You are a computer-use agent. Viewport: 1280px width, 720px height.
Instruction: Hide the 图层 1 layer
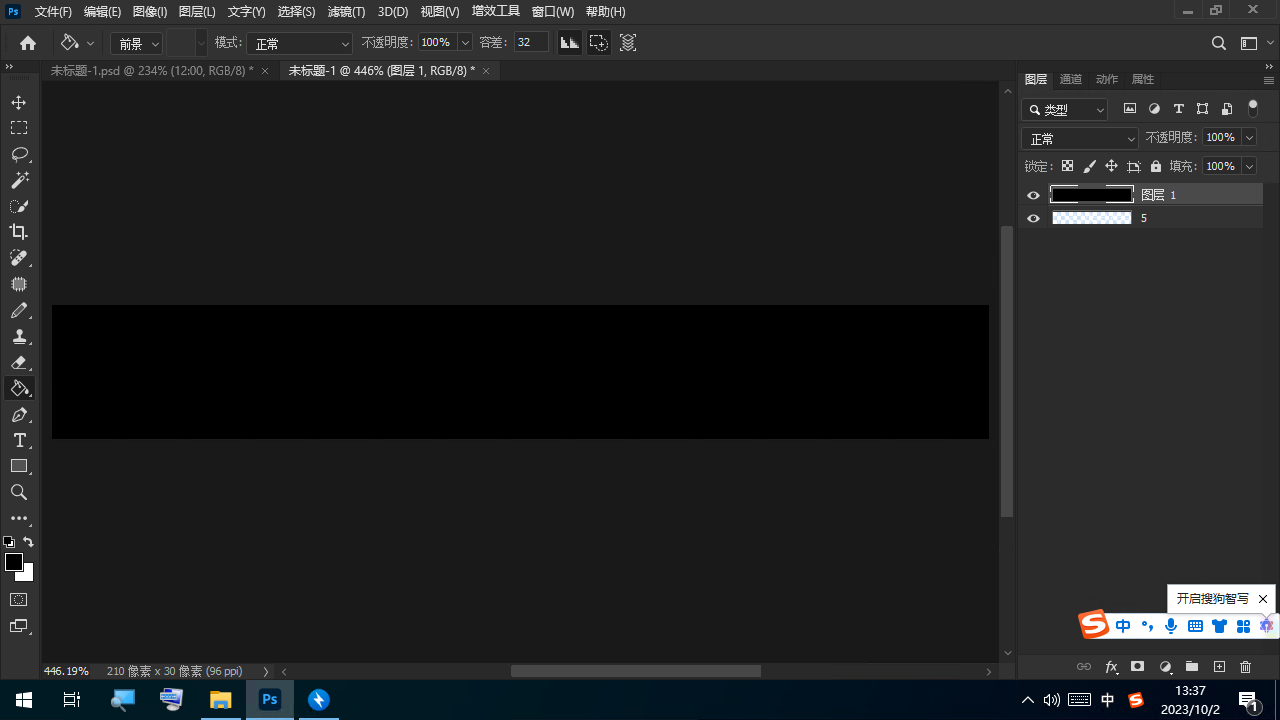coord(1034,195)
